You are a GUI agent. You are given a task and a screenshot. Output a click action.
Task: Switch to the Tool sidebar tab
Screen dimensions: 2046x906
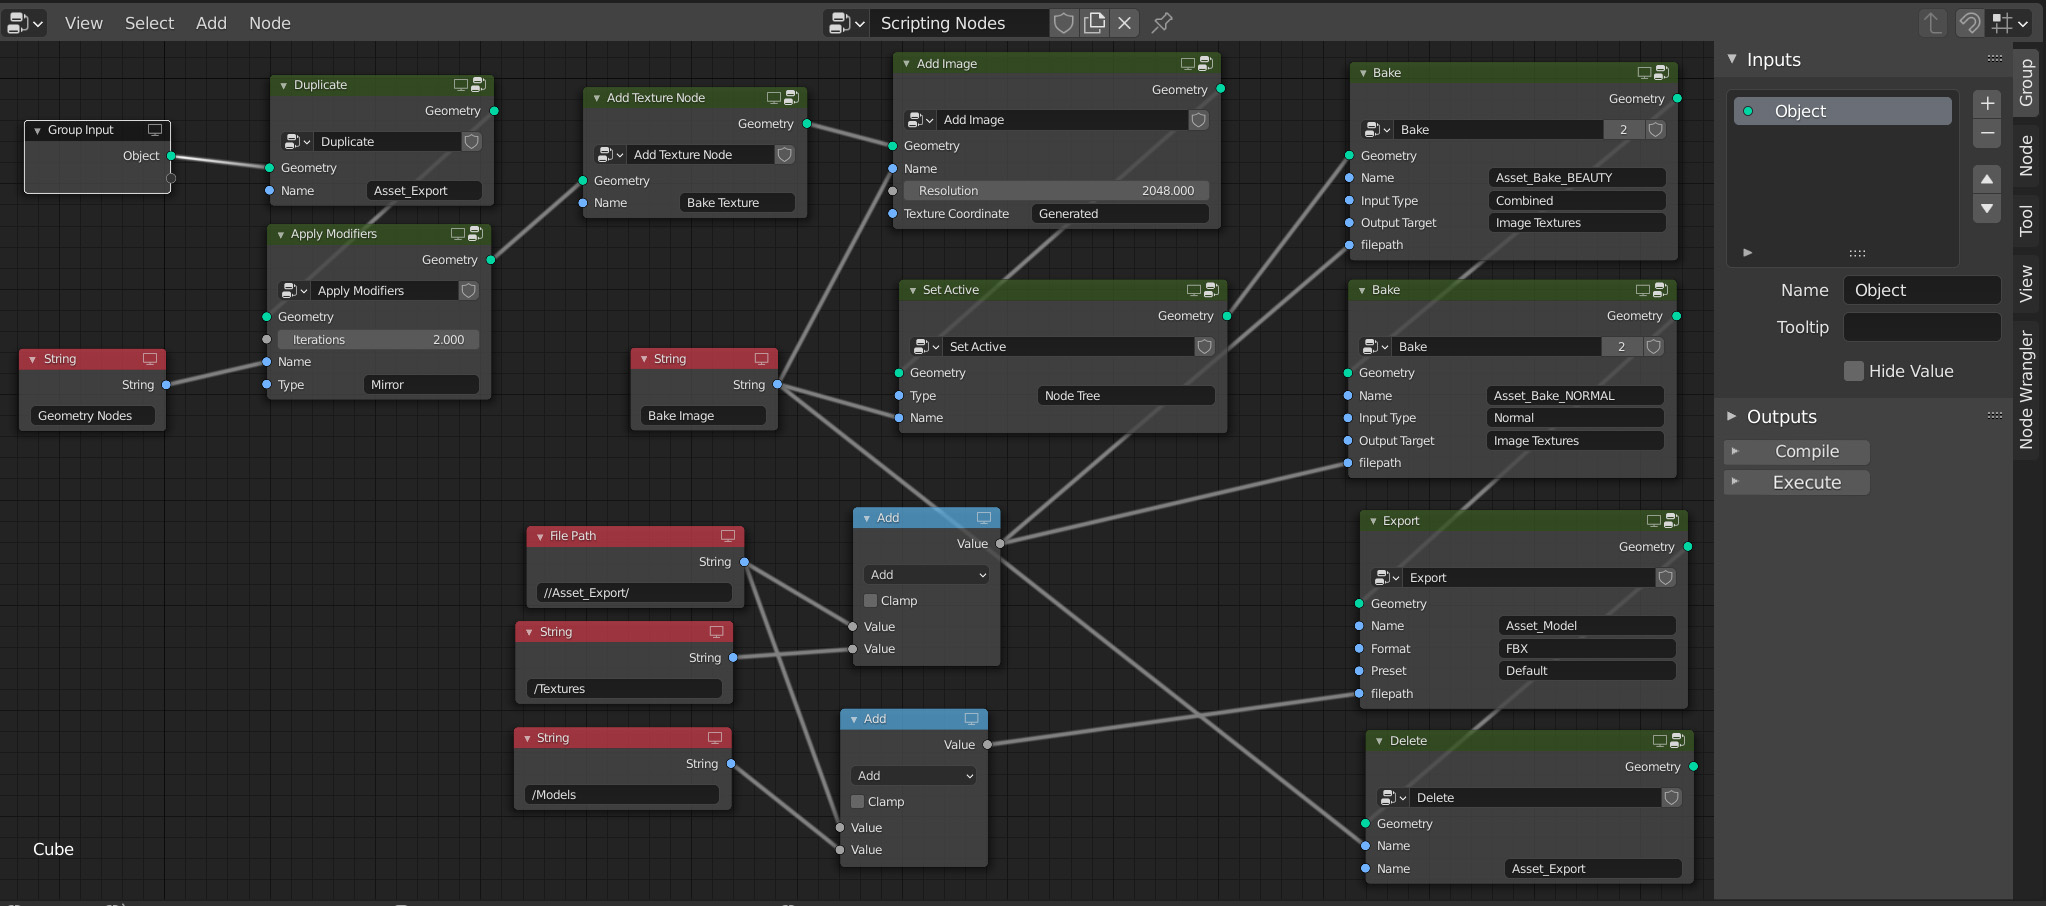click(2026, 220)
